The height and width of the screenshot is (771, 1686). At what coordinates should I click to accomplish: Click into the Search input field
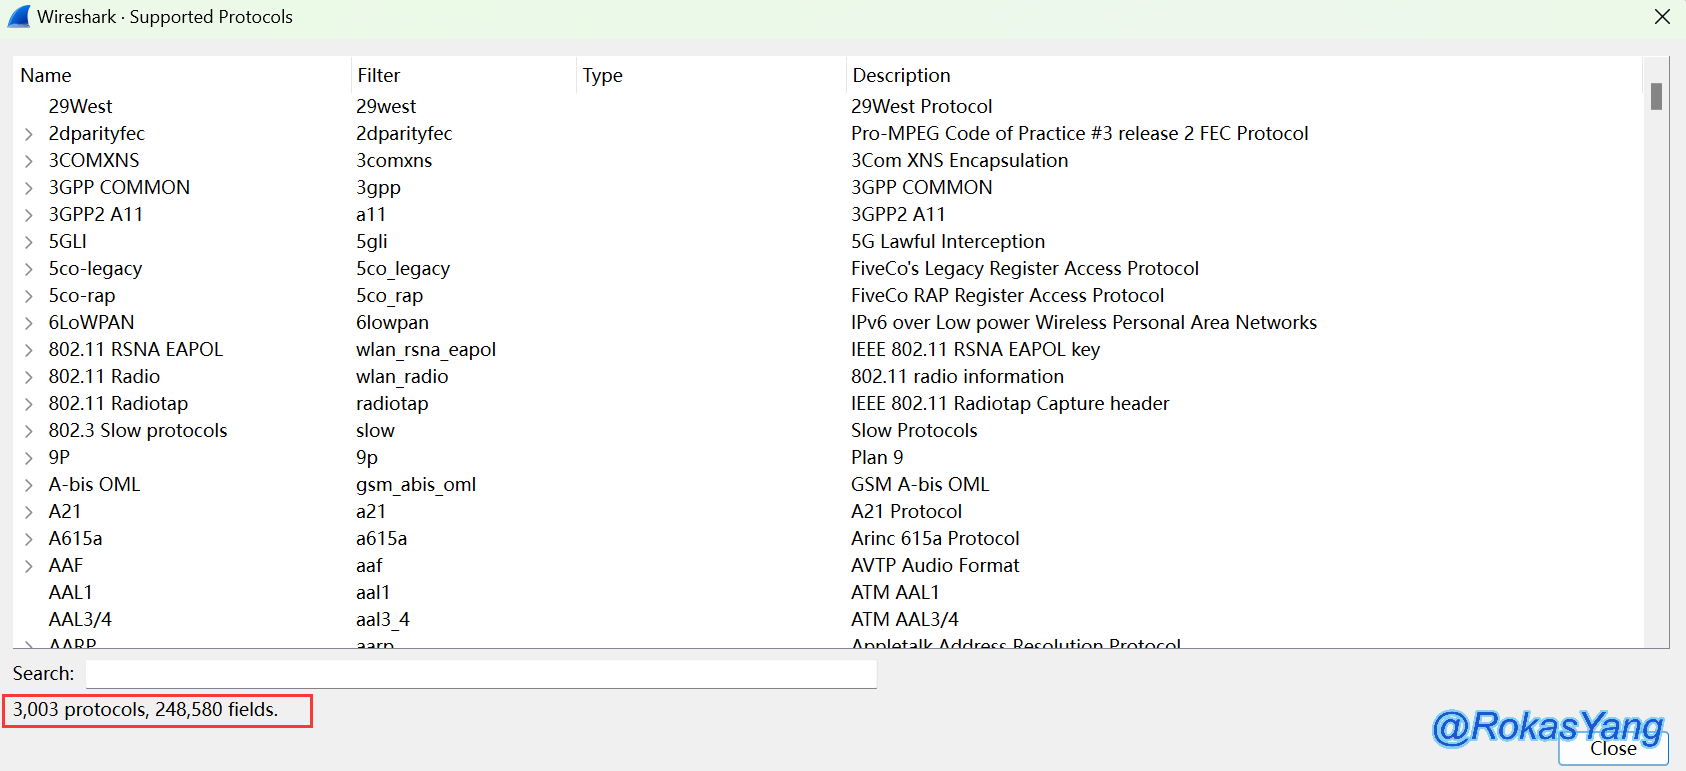(x=480, y=674)
